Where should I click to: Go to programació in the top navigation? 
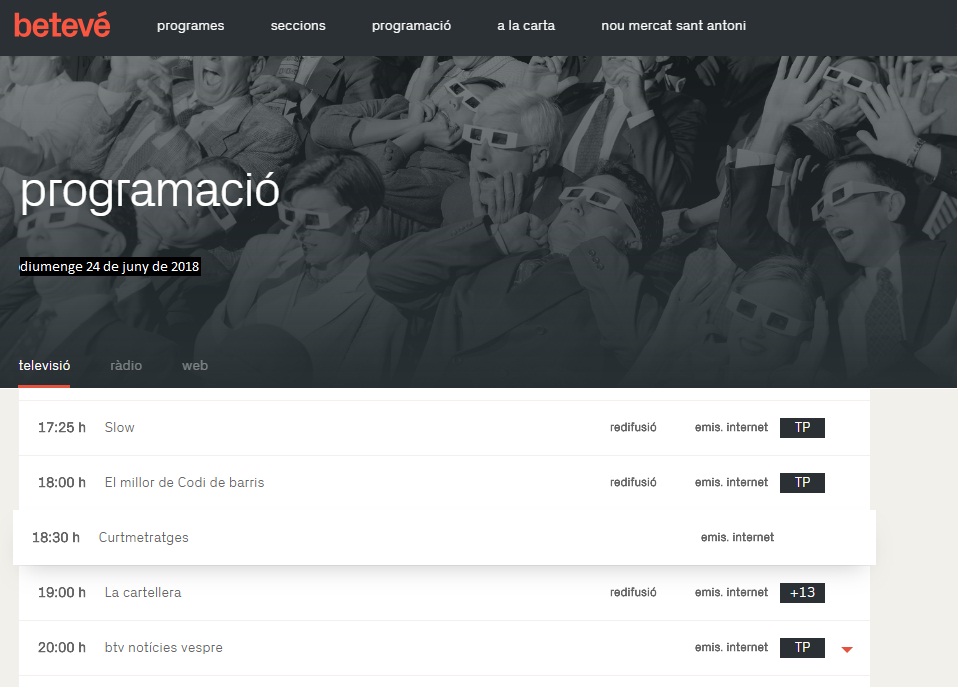point(411,26)
